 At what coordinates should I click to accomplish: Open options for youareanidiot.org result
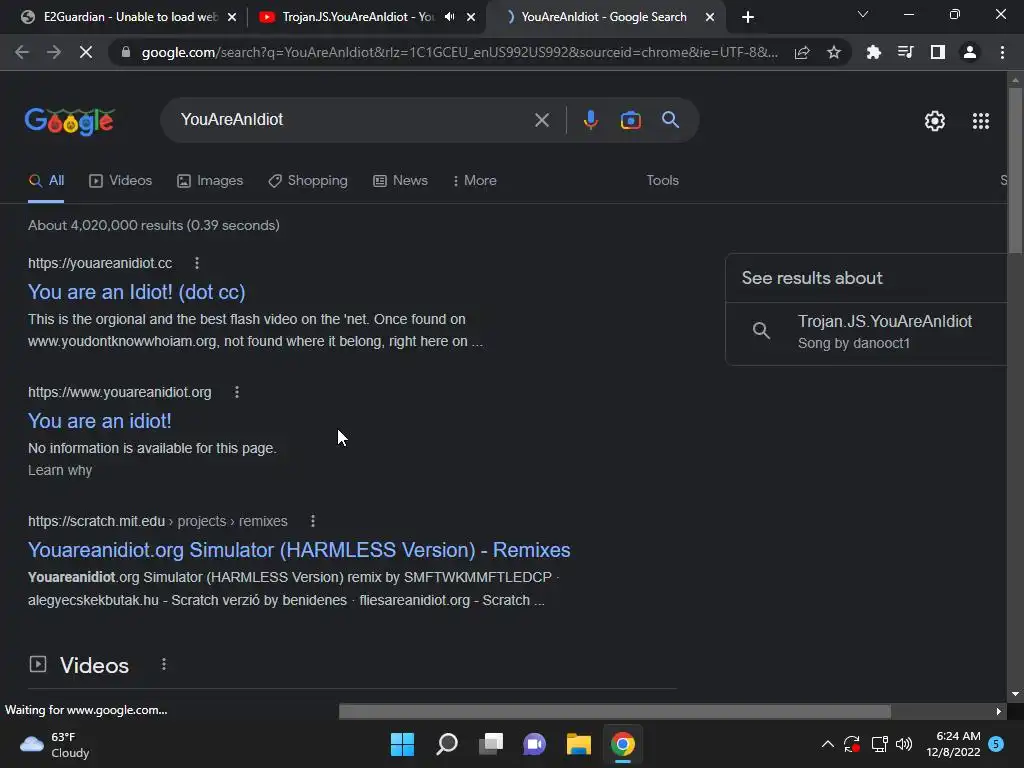[x=236, y=392]
